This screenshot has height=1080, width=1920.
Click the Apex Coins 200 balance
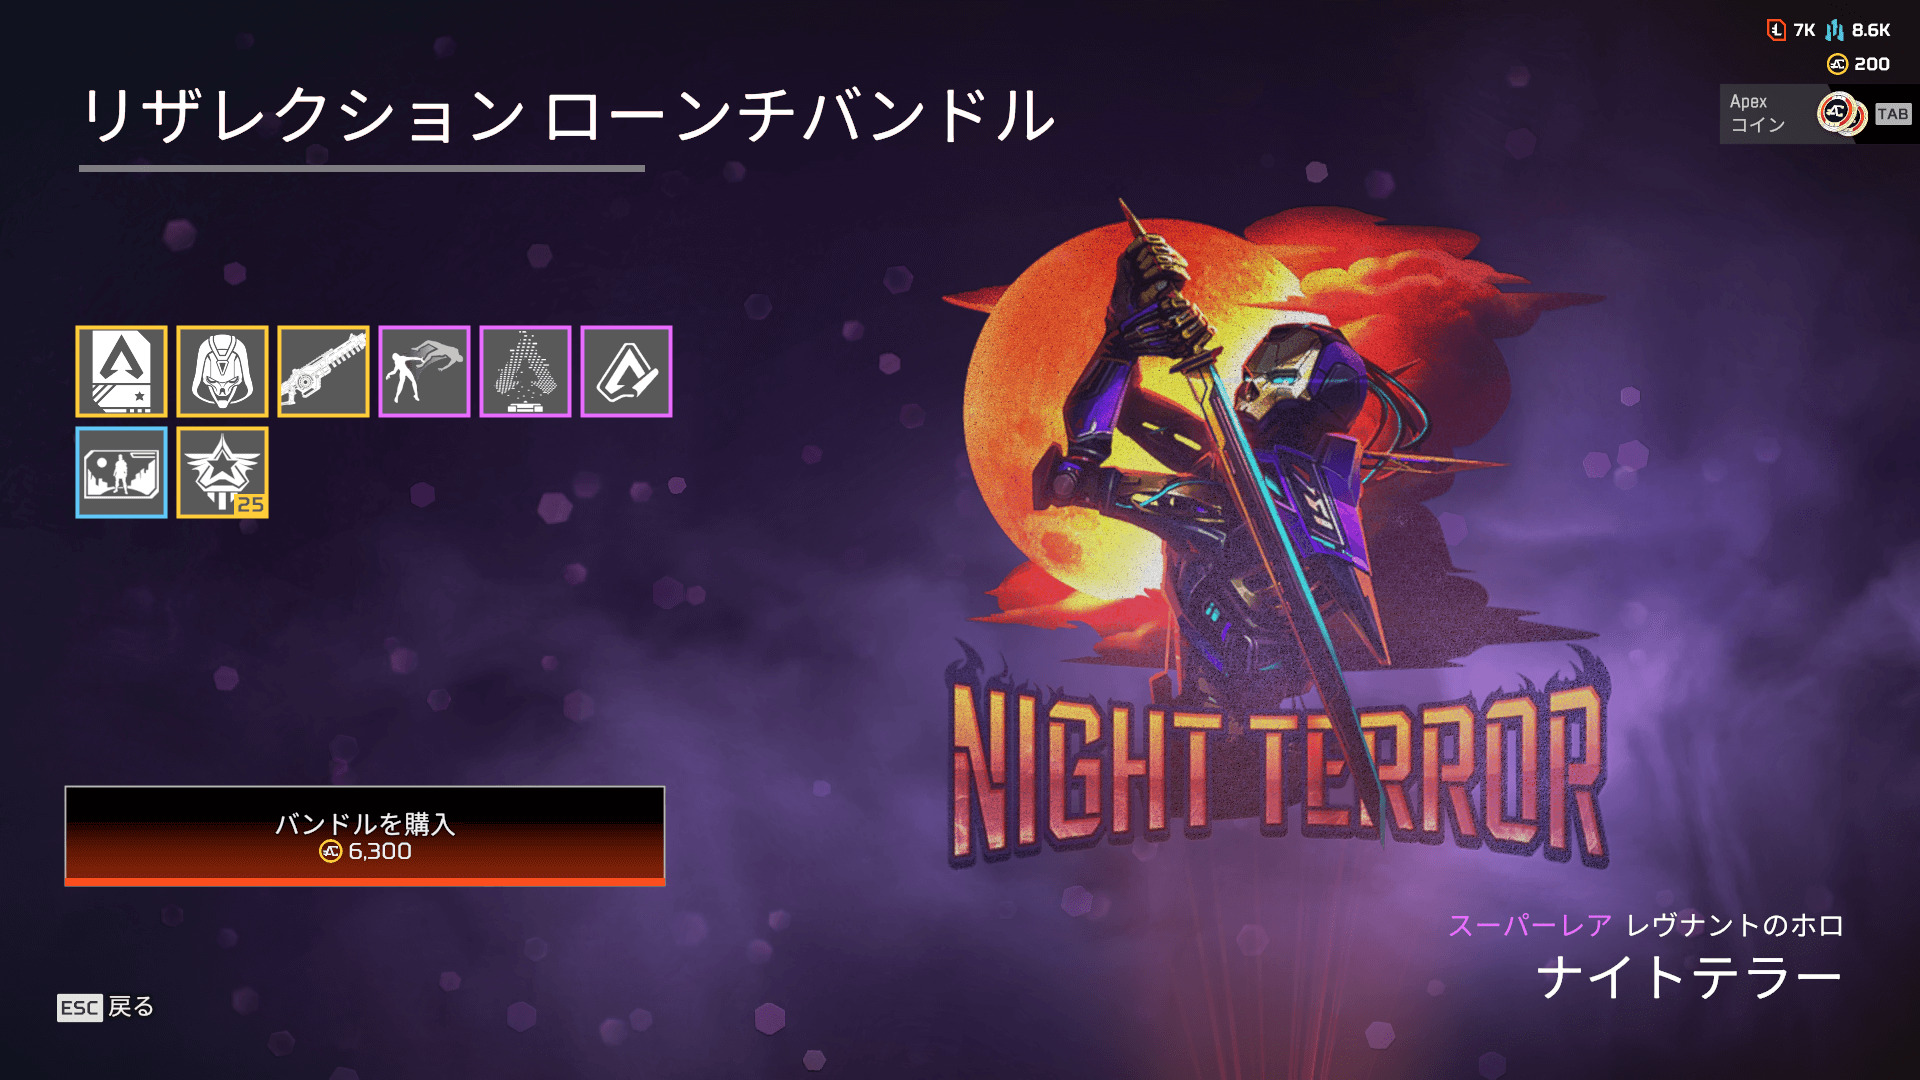(1859, 64)
